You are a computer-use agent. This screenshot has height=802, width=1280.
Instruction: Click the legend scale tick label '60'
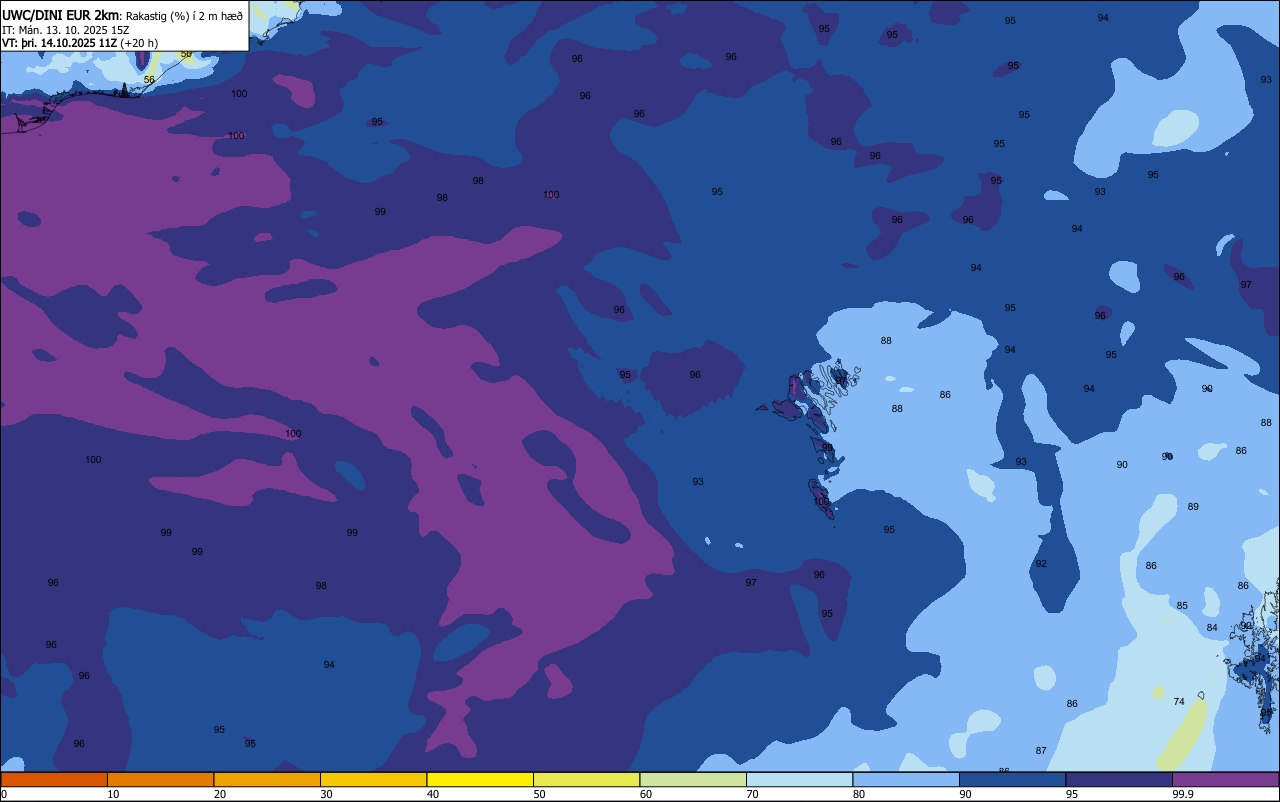pos(646,794)
